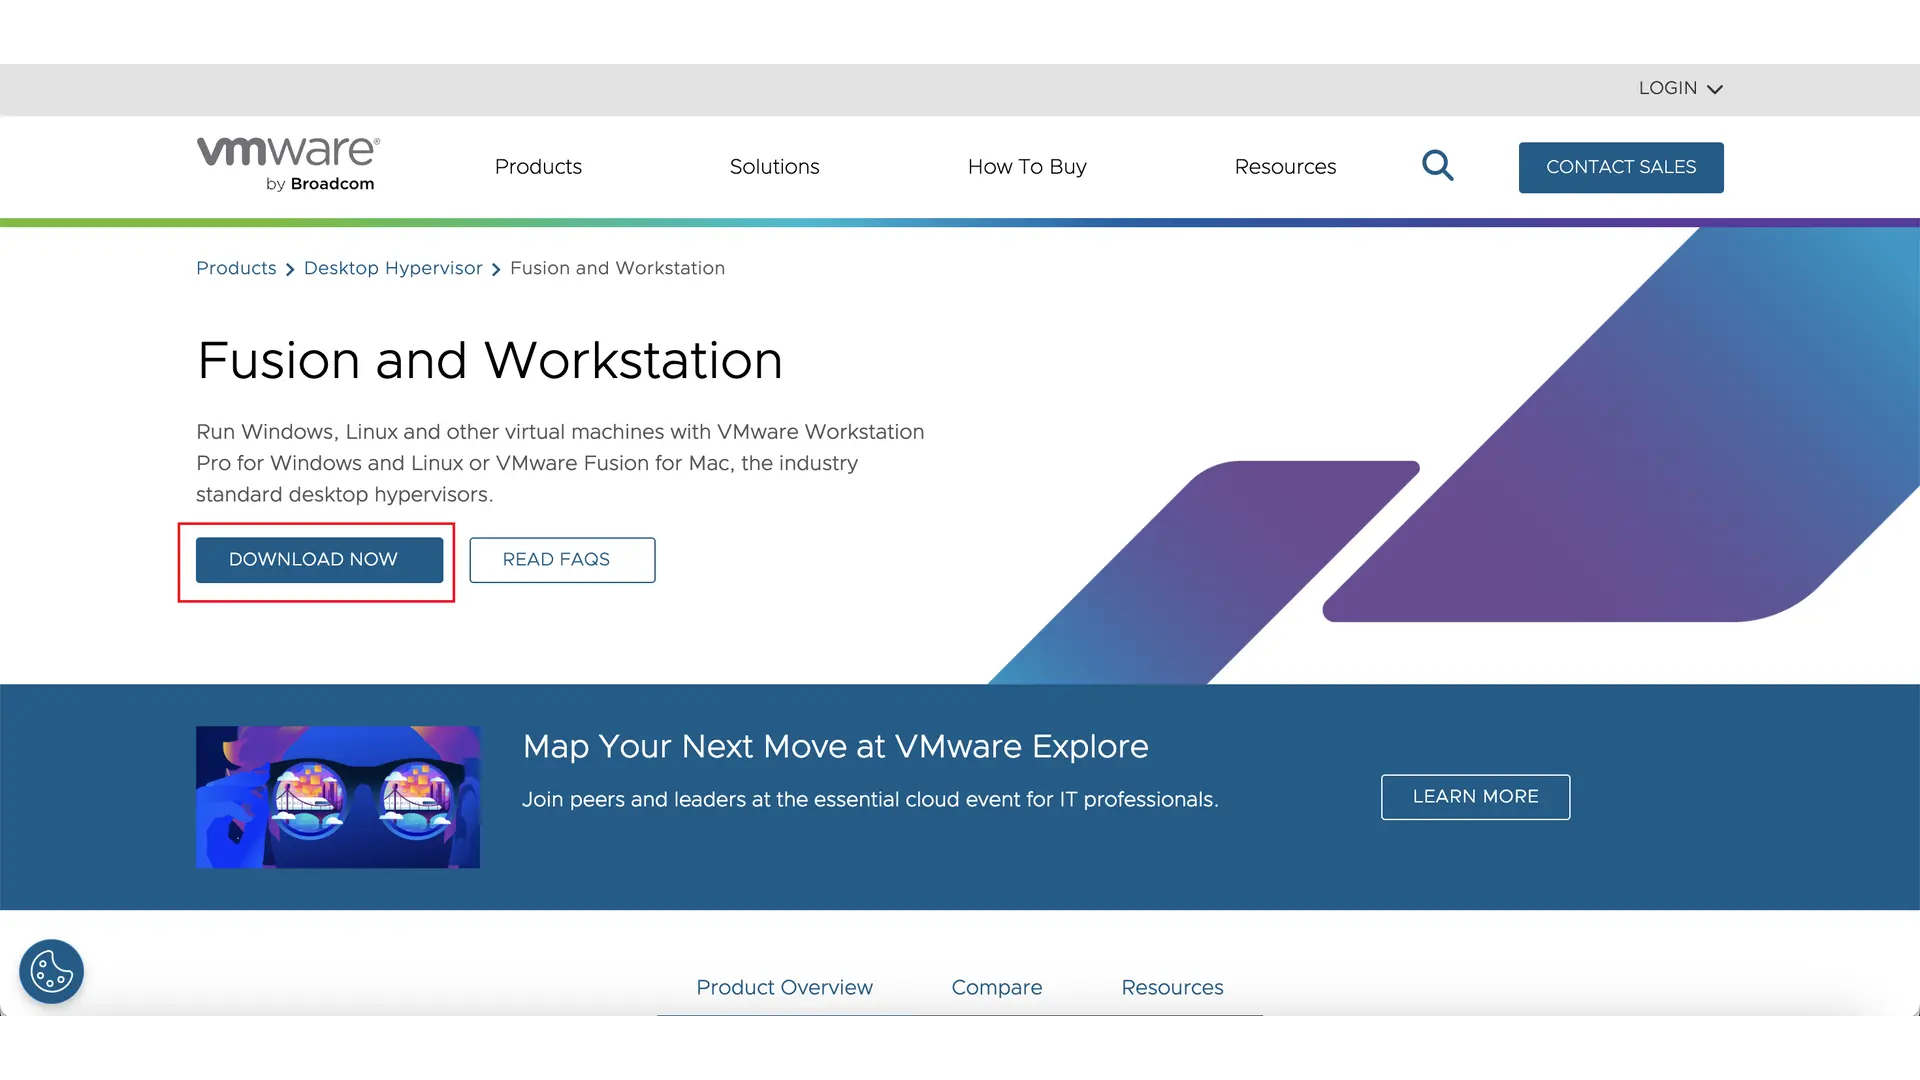
Task: Switch to the bottom Resources tab
Action: (1172, 987)
